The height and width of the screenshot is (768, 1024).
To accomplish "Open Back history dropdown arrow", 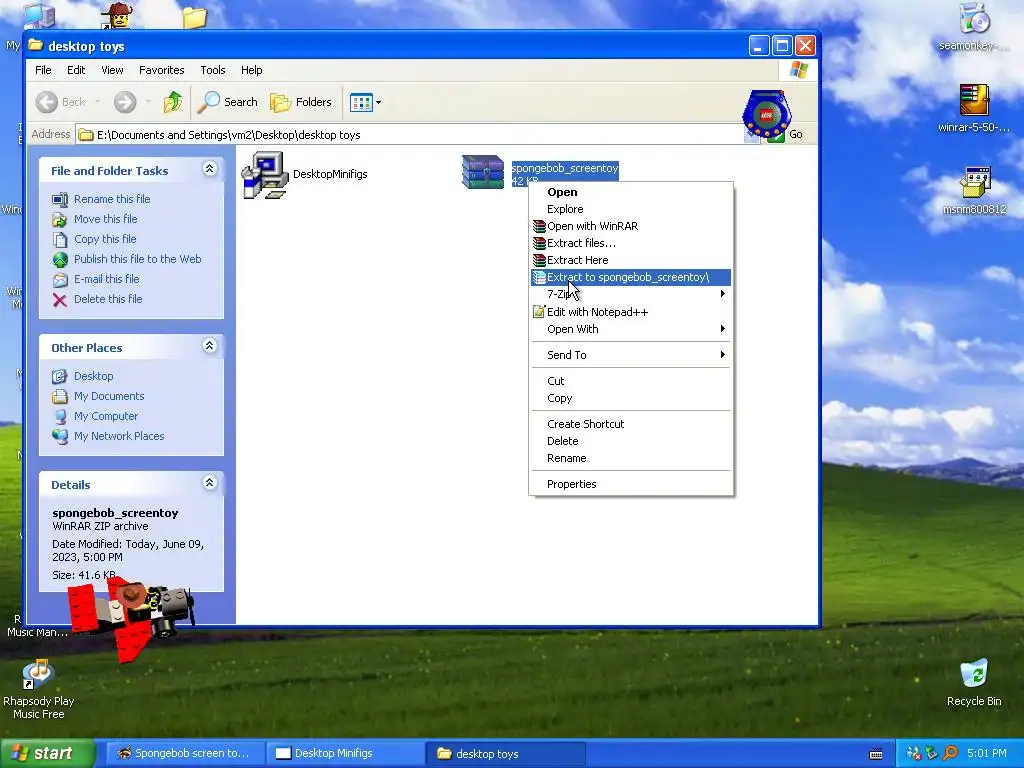I will click(x=98, y=102).
